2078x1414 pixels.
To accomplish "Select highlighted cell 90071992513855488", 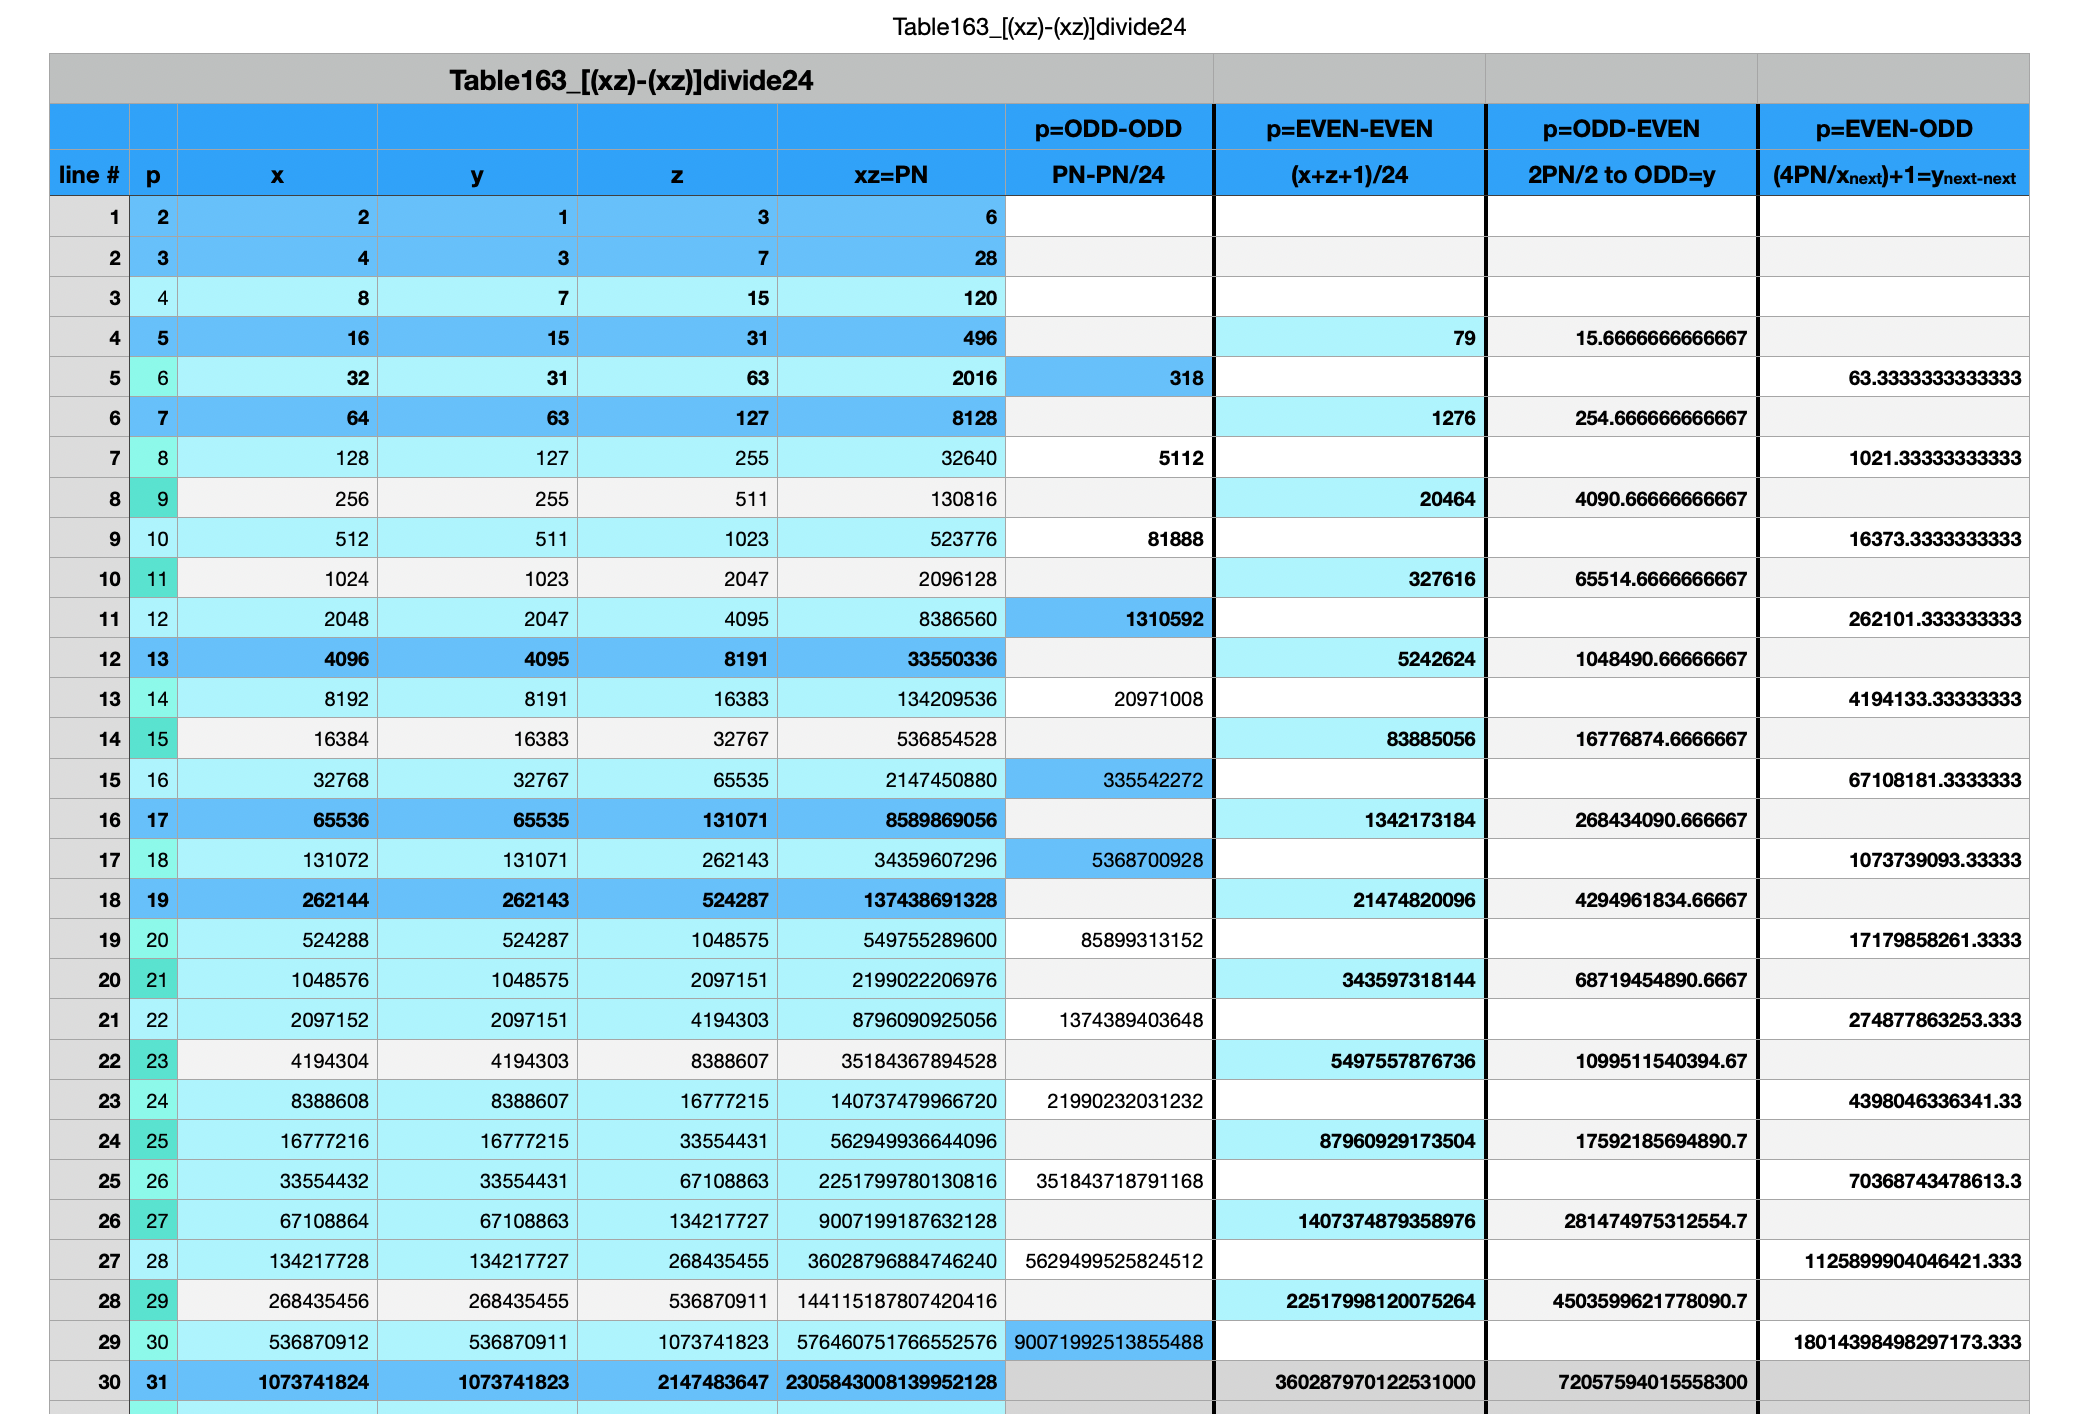I will click(x=1108, y=1342).
